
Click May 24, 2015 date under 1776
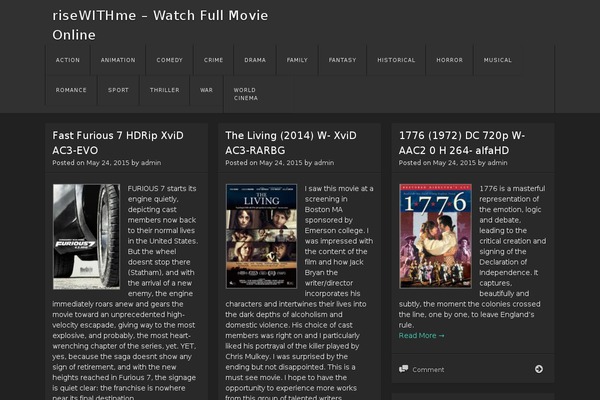coord(454,163)
